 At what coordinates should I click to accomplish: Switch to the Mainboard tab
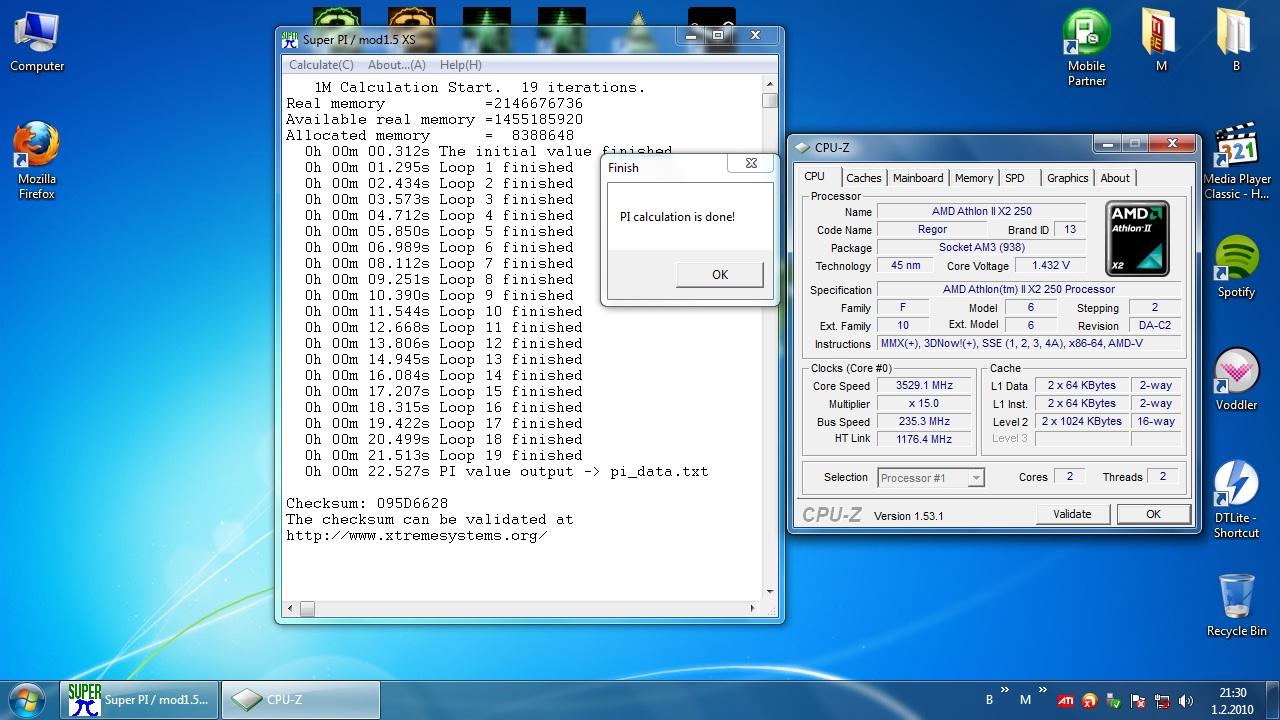point(918,178)
